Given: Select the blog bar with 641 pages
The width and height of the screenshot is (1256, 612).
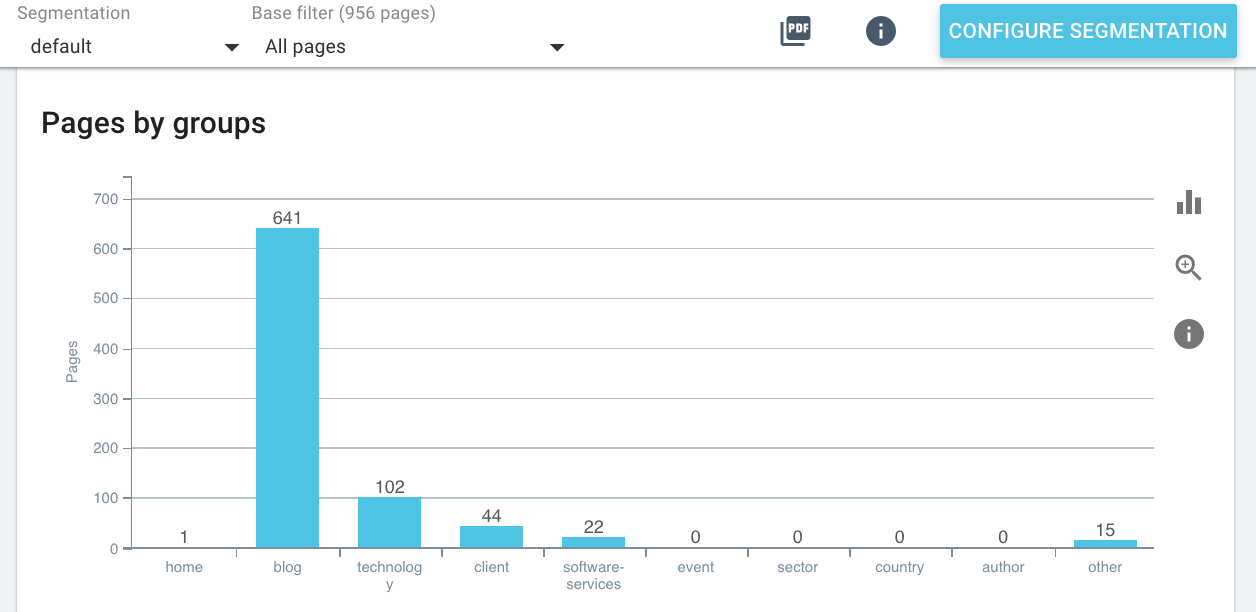Looking at the screenshot, I should click(287, 388).
